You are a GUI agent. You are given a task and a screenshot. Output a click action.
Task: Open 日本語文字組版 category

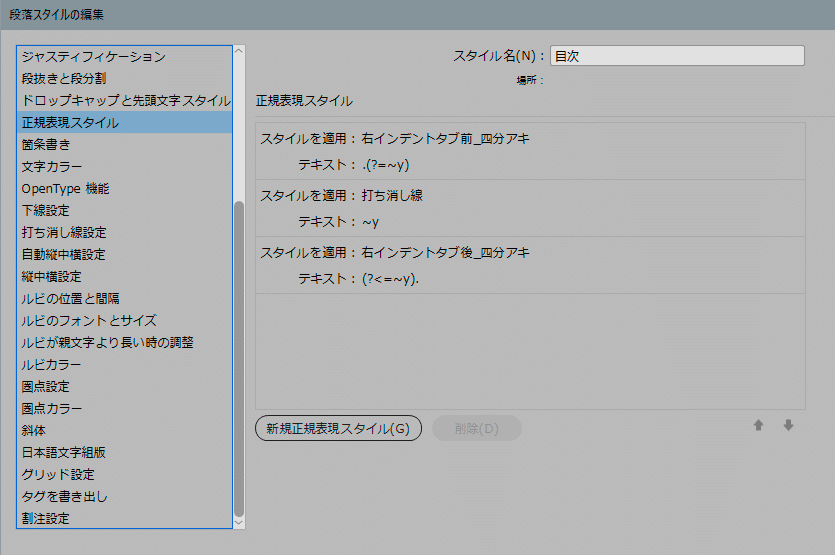coord(124,453)
